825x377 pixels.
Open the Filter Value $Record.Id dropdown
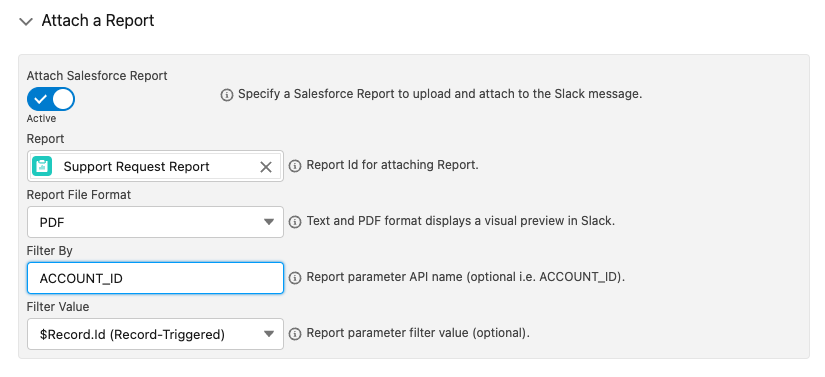(155, 334)
